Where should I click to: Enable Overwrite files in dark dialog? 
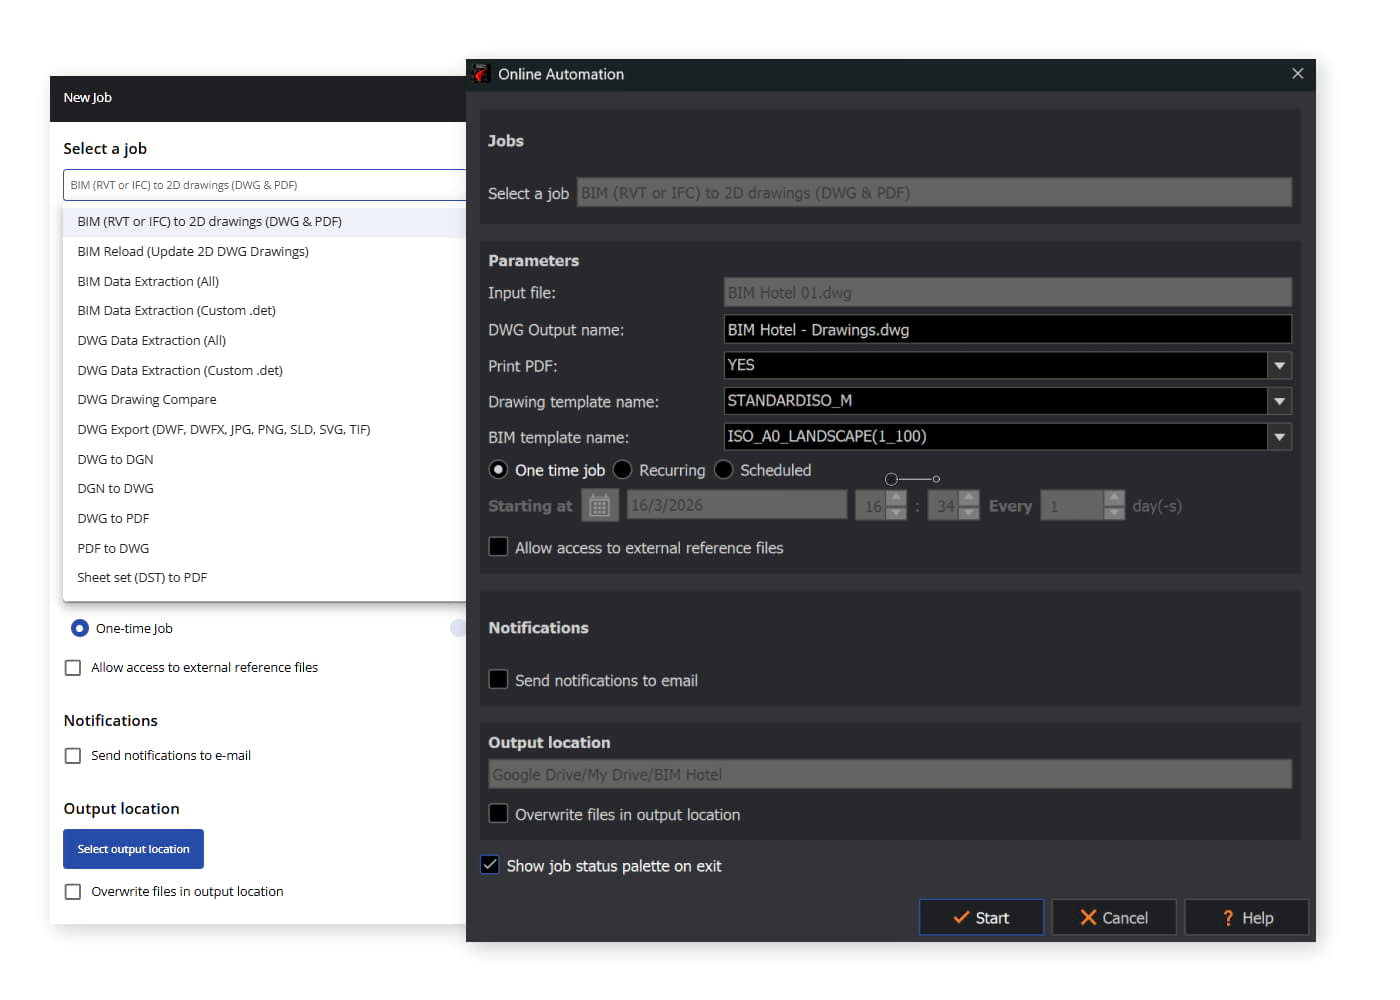[498, 814]
